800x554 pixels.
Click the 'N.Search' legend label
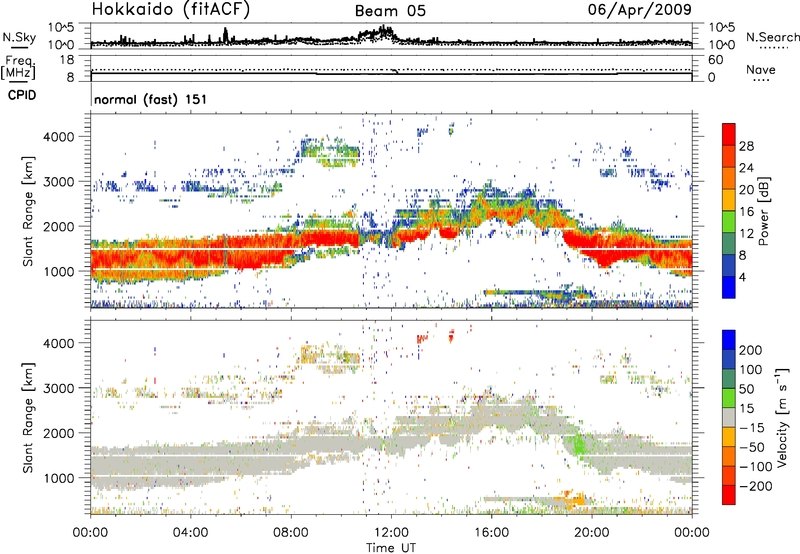tap(772, 37)
